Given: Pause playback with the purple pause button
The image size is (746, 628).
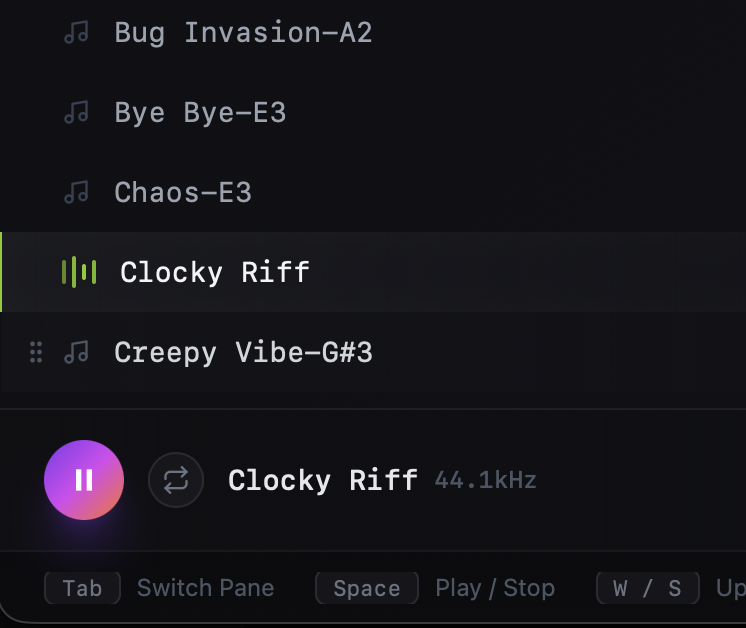Looking at the screenshot, I should click(x=84, y=480).
